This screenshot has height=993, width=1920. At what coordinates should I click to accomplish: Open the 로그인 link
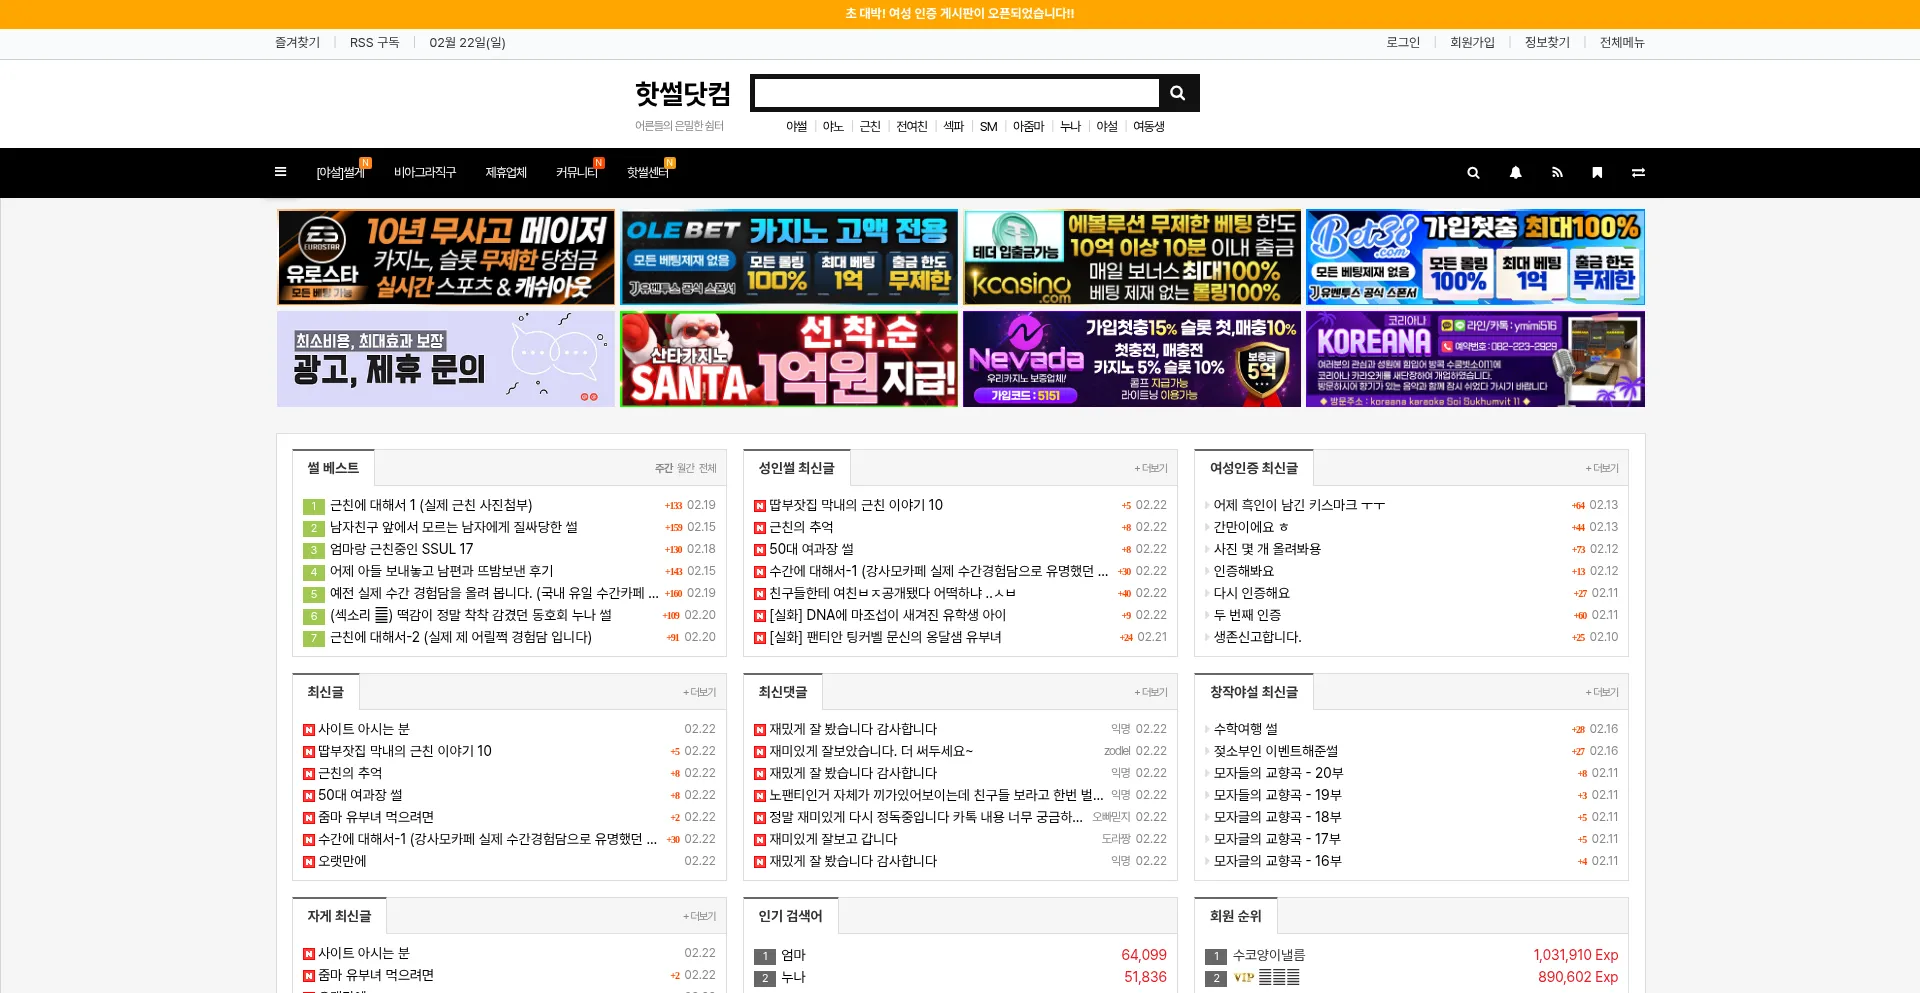tap(1403, 43)
